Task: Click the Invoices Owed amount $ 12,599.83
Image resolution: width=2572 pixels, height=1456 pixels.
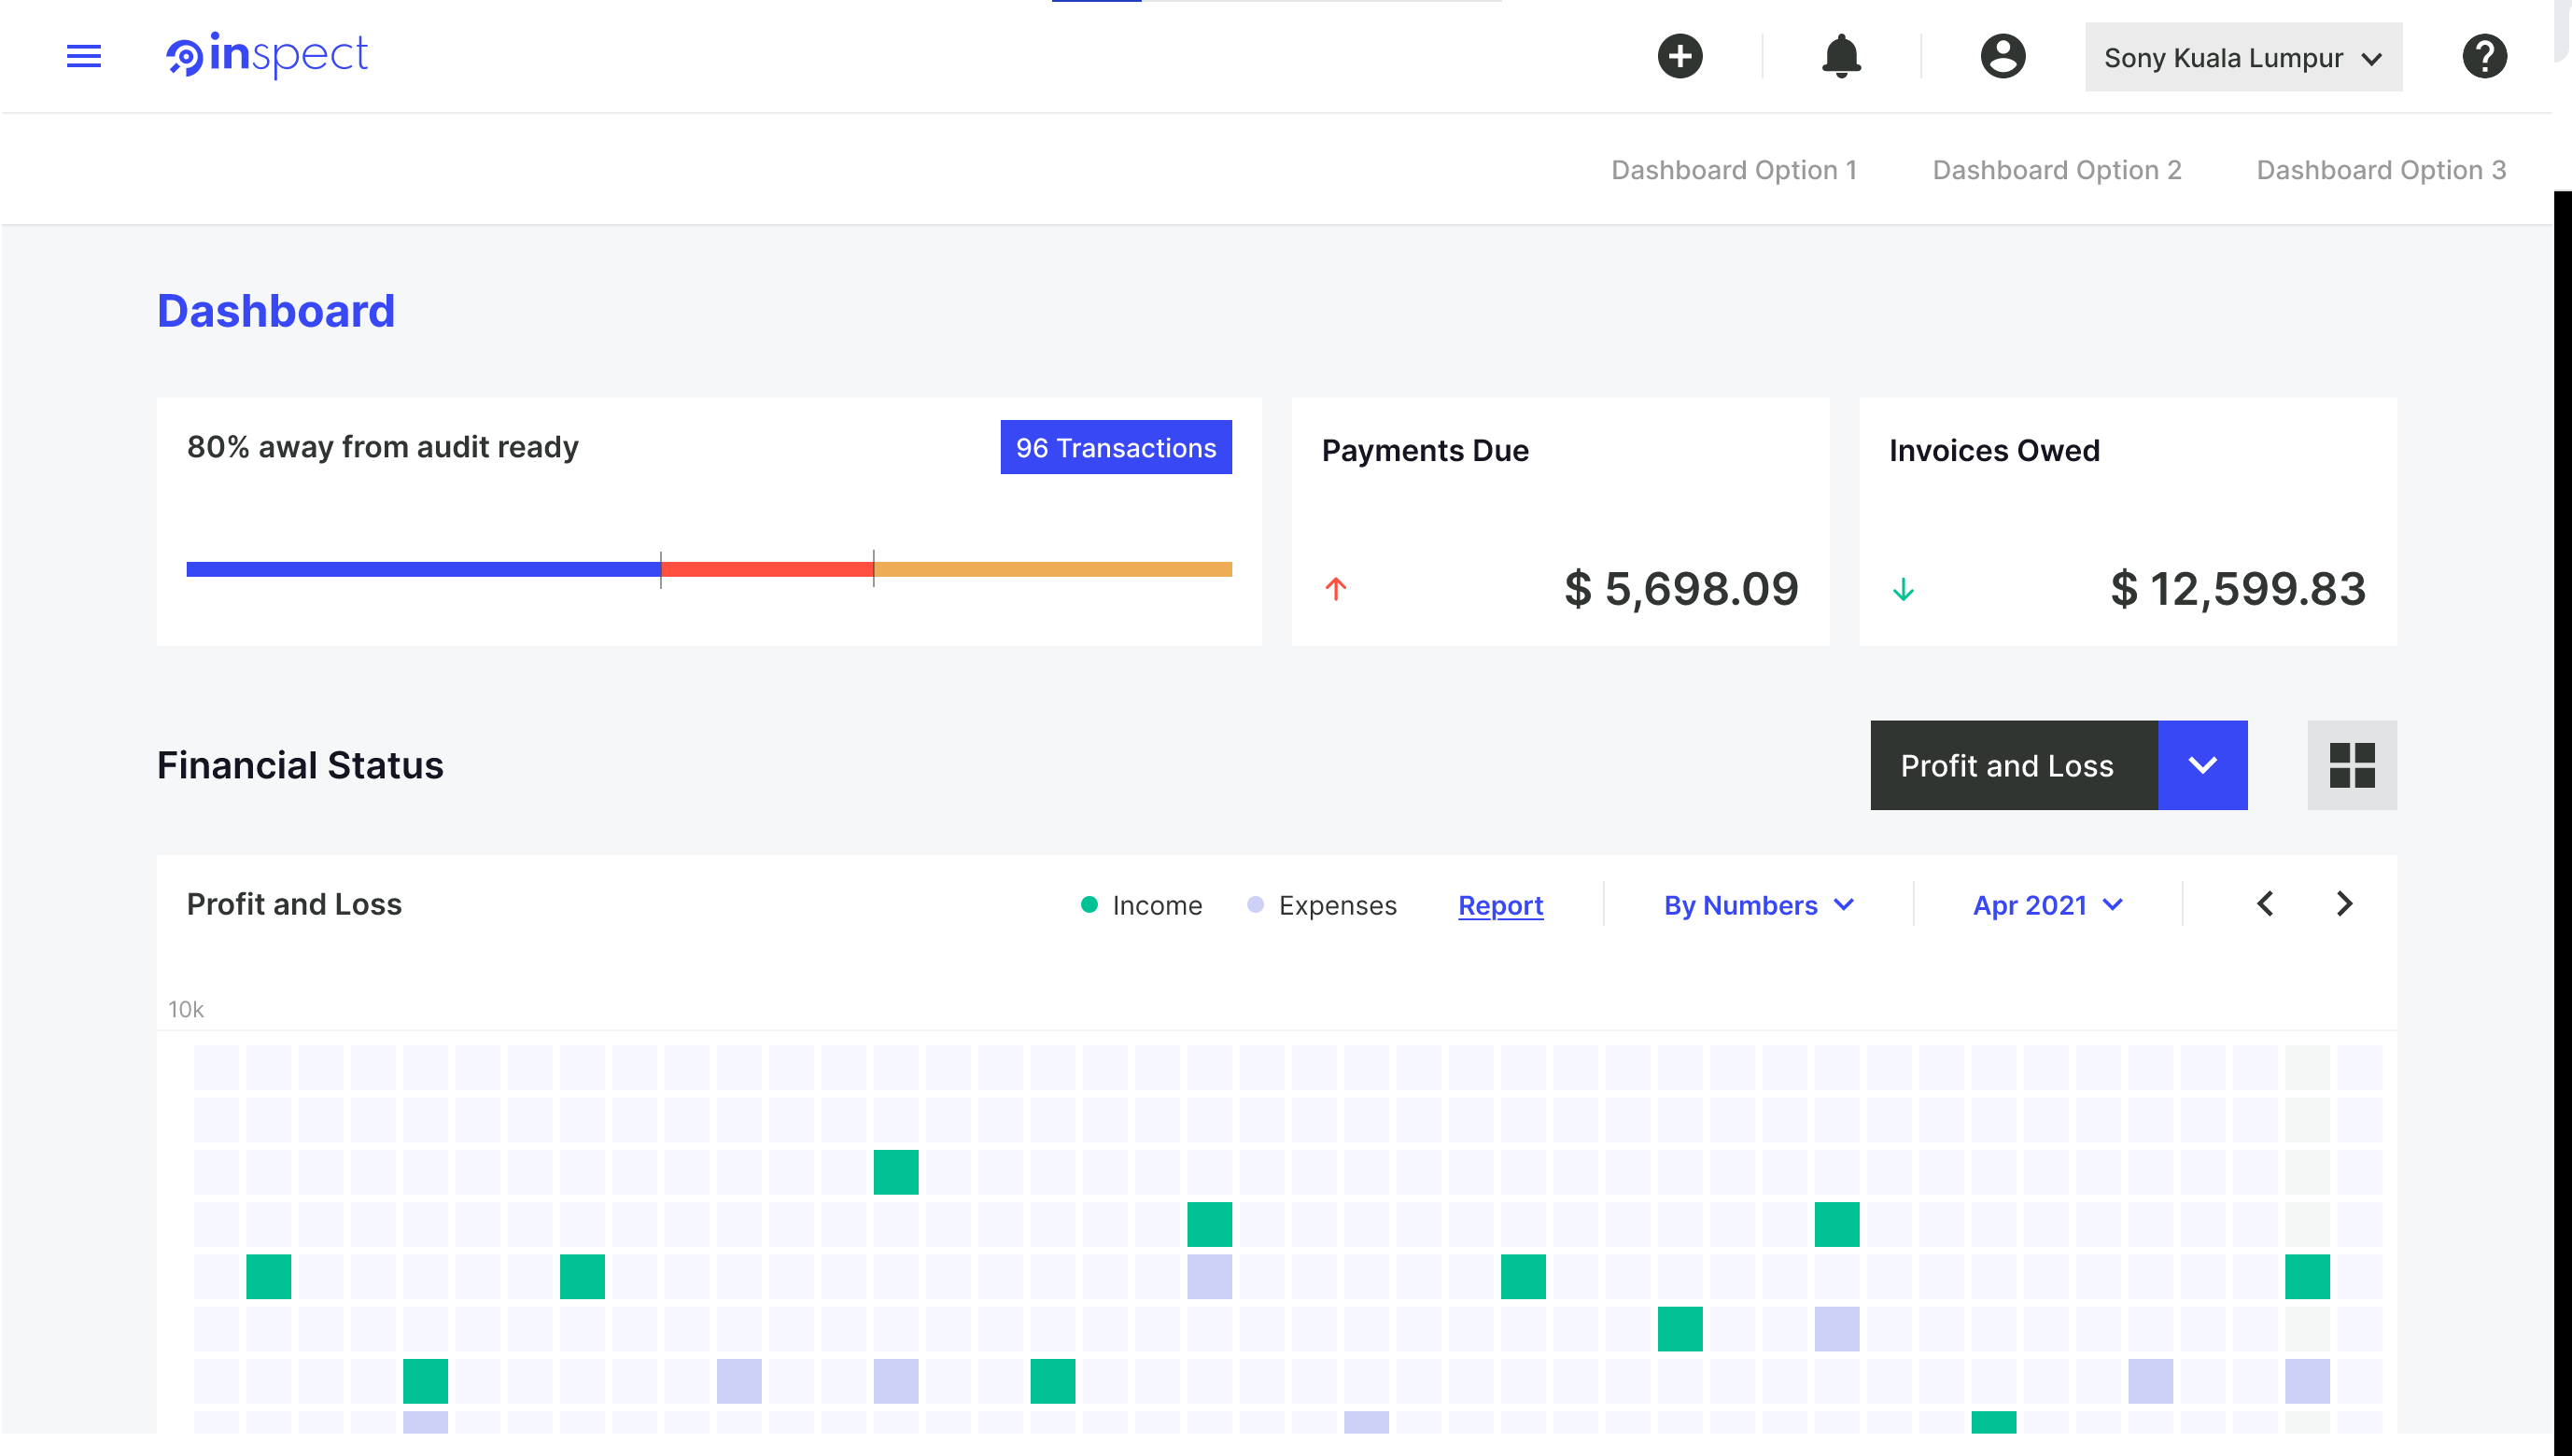Action: click(2238, 589)
